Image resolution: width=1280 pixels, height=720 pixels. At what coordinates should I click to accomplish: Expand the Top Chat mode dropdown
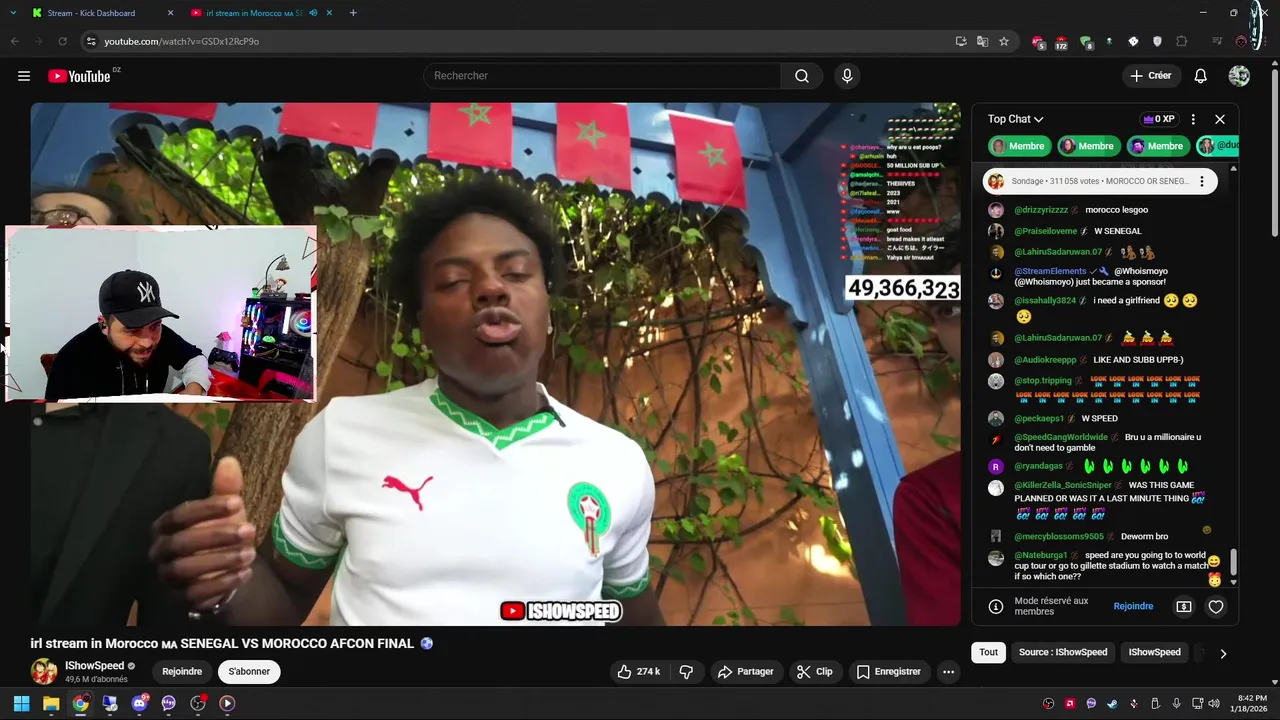[x=1015, y=119]
